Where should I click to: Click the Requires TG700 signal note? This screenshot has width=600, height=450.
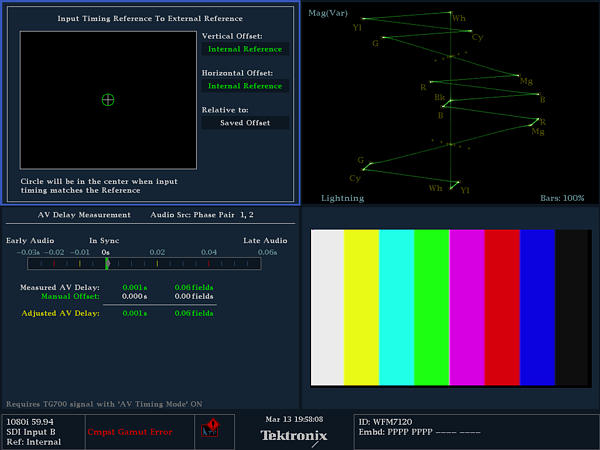point(104,404)
